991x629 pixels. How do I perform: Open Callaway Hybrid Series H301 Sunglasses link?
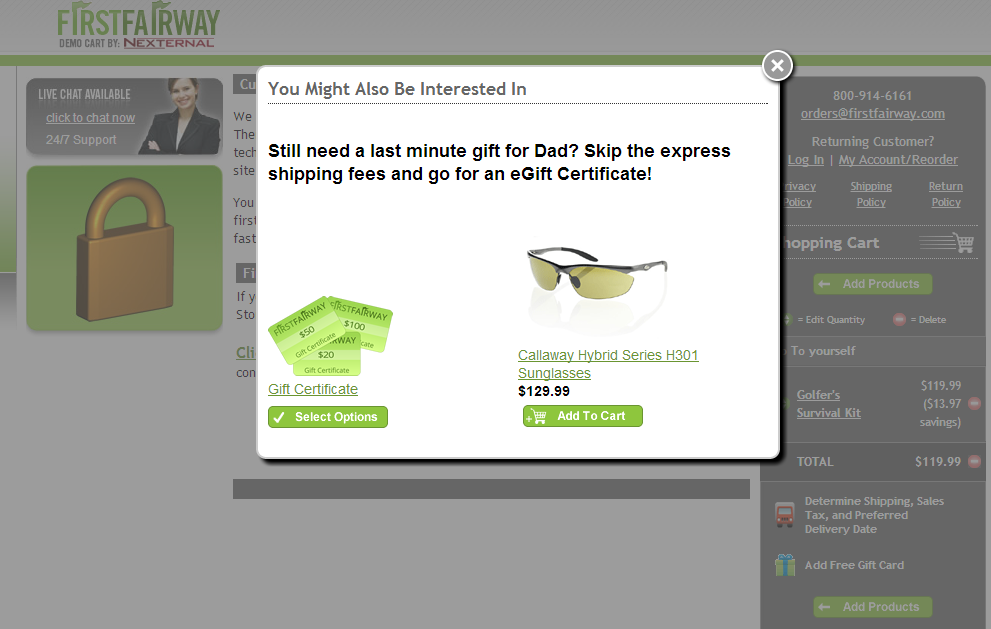(608, 364)
